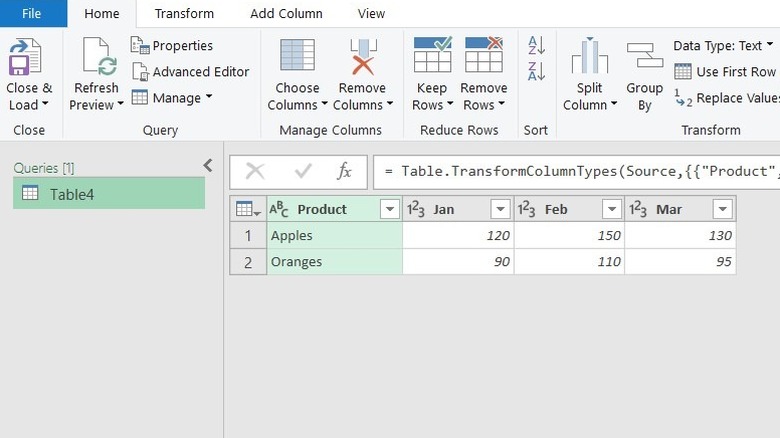Open the Advanced Editor
The height and width of the screenshot is (438, 780).
(191, 72)
